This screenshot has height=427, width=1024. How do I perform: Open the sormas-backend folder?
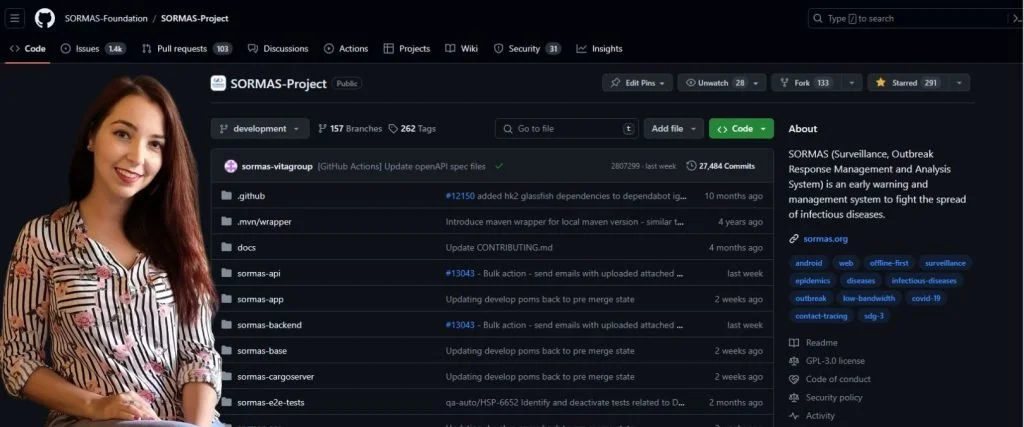(269, 325)
